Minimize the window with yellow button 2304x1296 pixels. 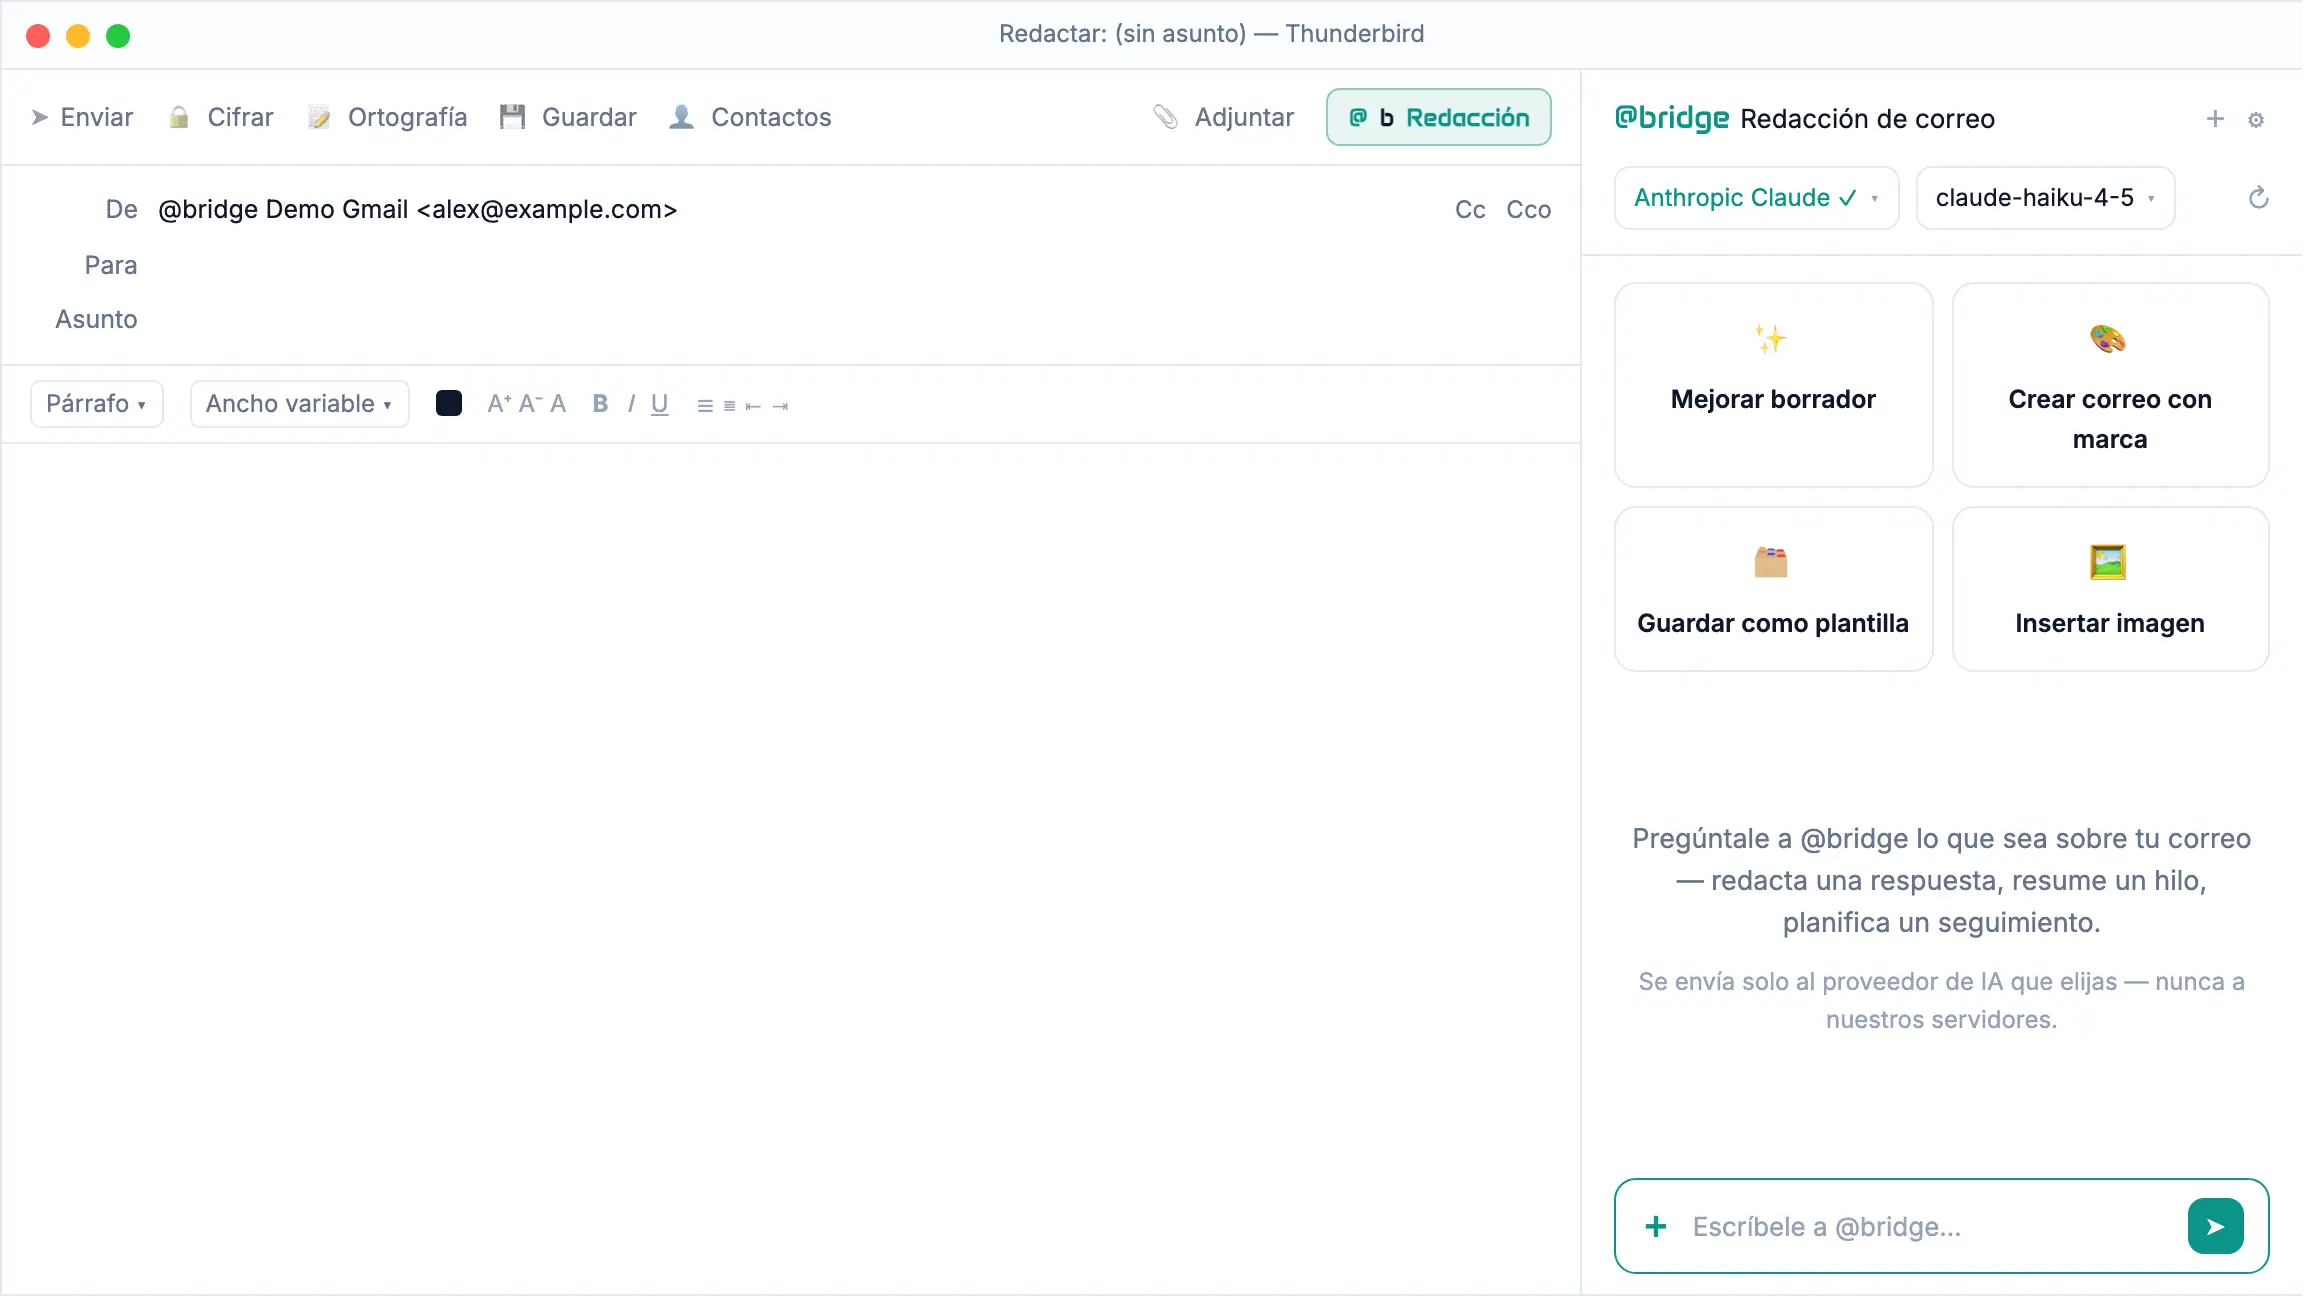[x=78, y=36]
